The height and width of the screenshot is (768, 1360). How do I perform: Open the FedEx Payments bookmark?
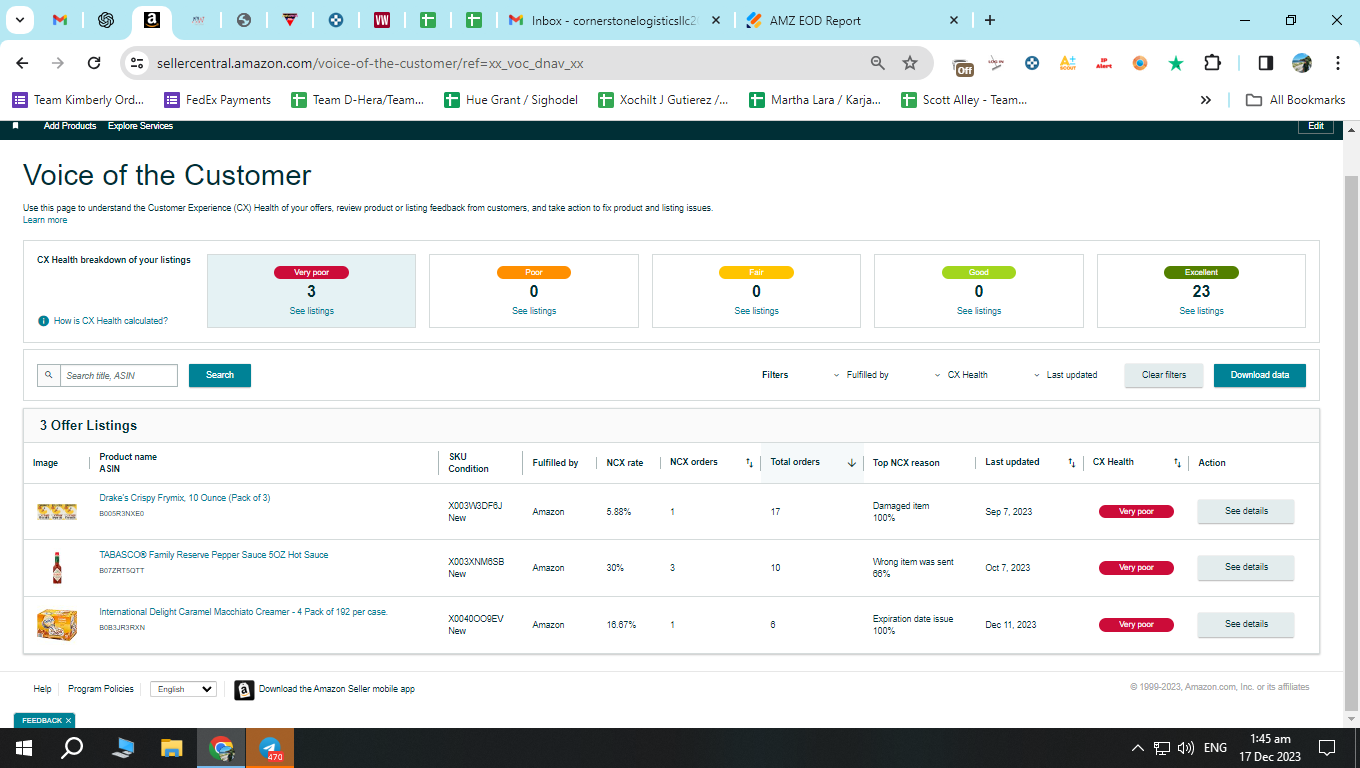[218, 100]
